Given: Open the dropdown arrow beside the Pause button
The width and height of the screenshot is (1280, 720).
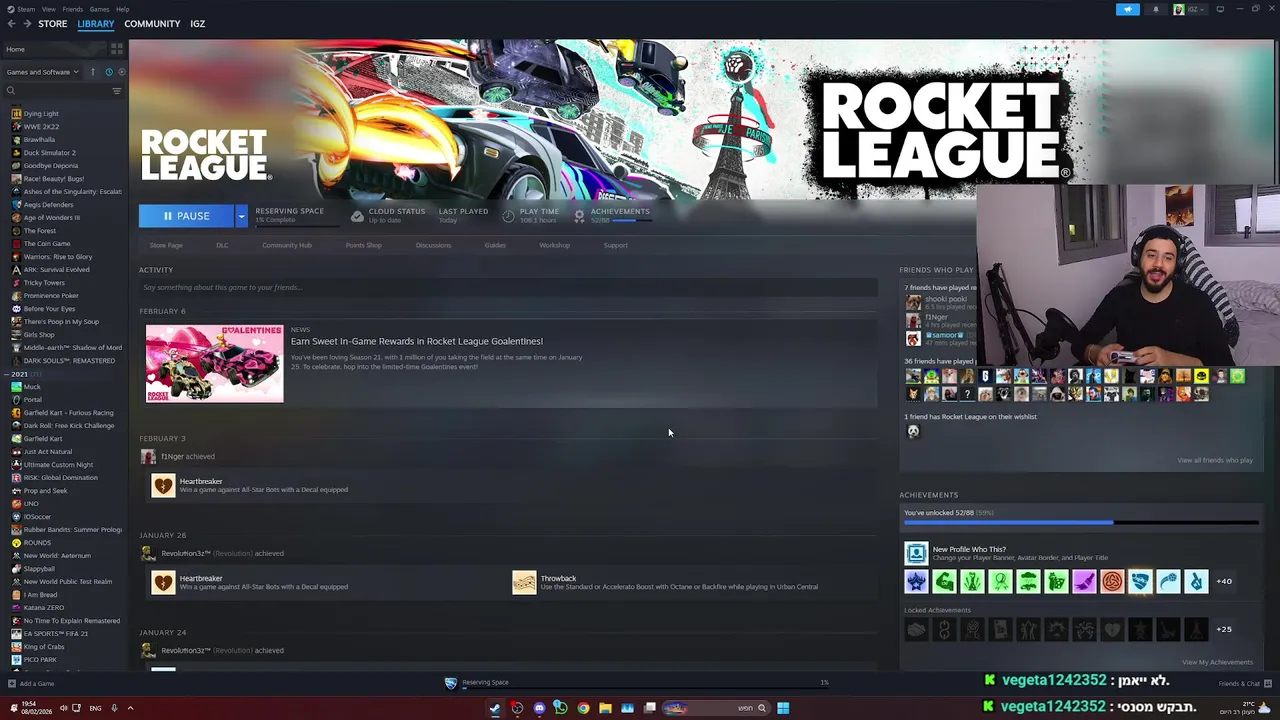Looking at the screenshot, I should point(241,215).
